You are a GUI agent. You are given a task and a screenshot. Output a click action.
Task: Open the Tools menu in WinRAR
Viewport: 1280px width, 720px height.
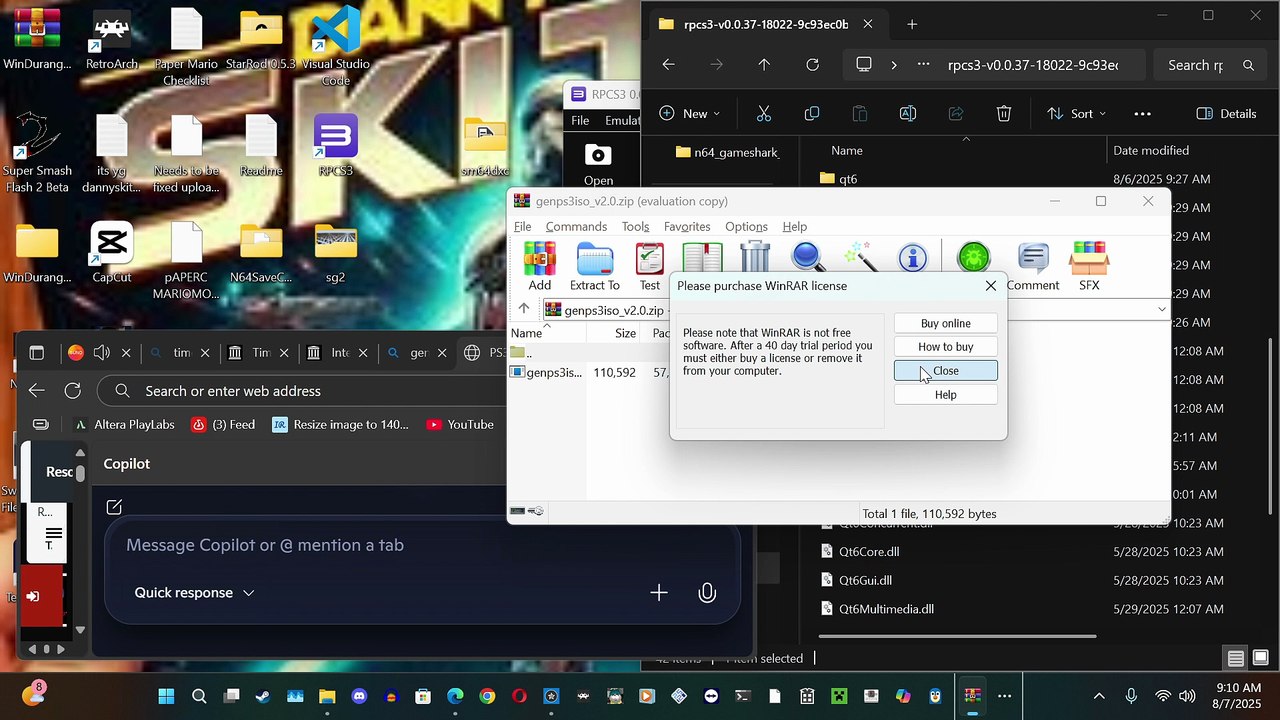(635, 227)
